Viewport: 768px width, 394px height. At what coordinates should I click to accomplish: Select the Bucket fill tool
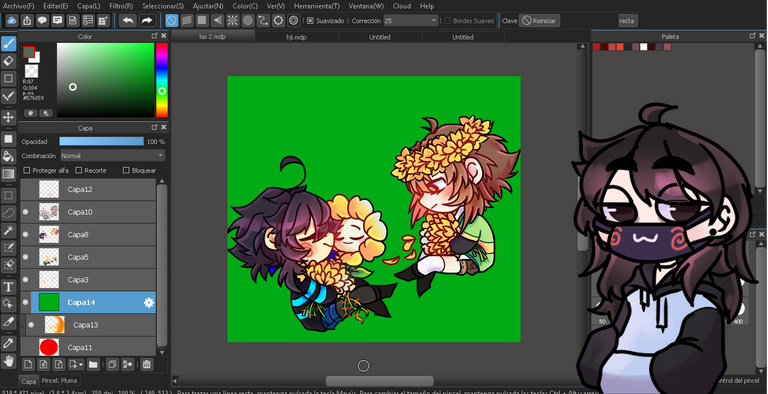tap(8, 156)
